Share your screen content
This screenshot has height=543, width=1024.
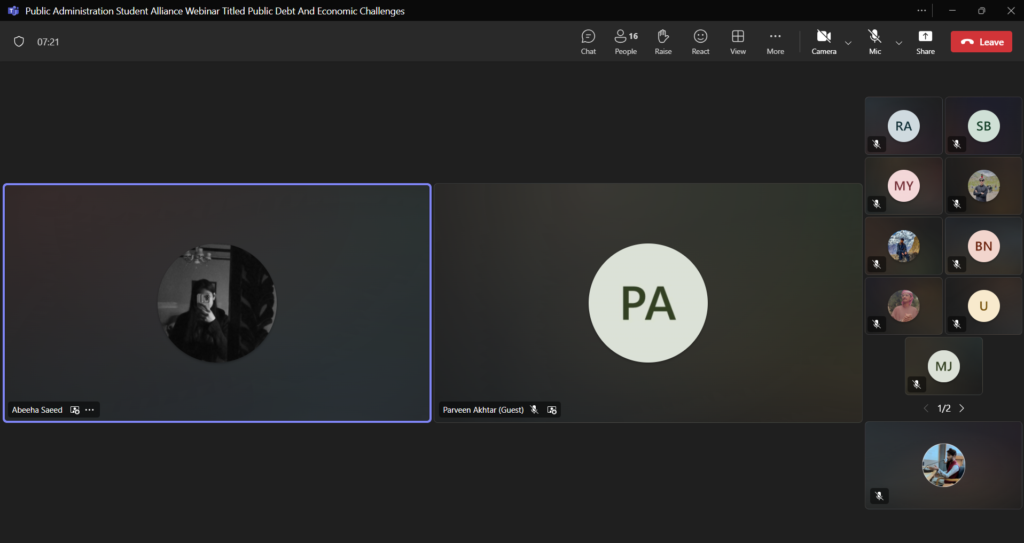925,42
